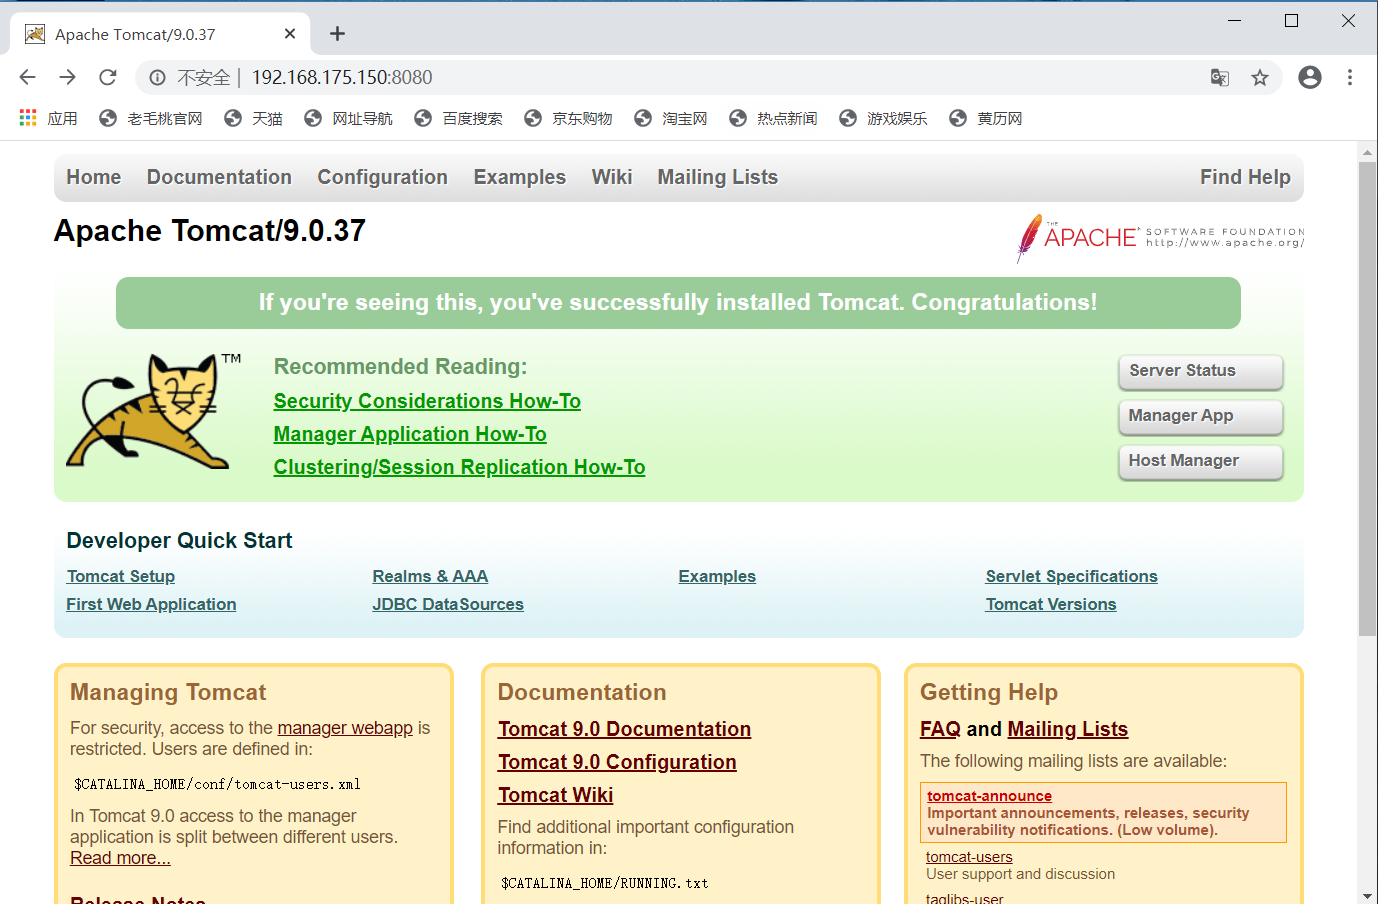Viewport: 1378px width, 904px height.
Task: Open Documentation in the Tomcat navigation bar
Action: [x=219, y=177]
